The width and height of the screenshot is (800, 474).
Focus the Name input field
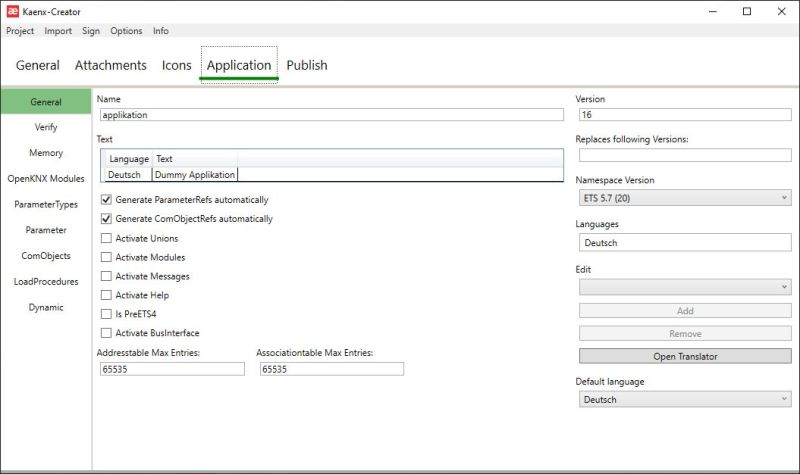332,115
